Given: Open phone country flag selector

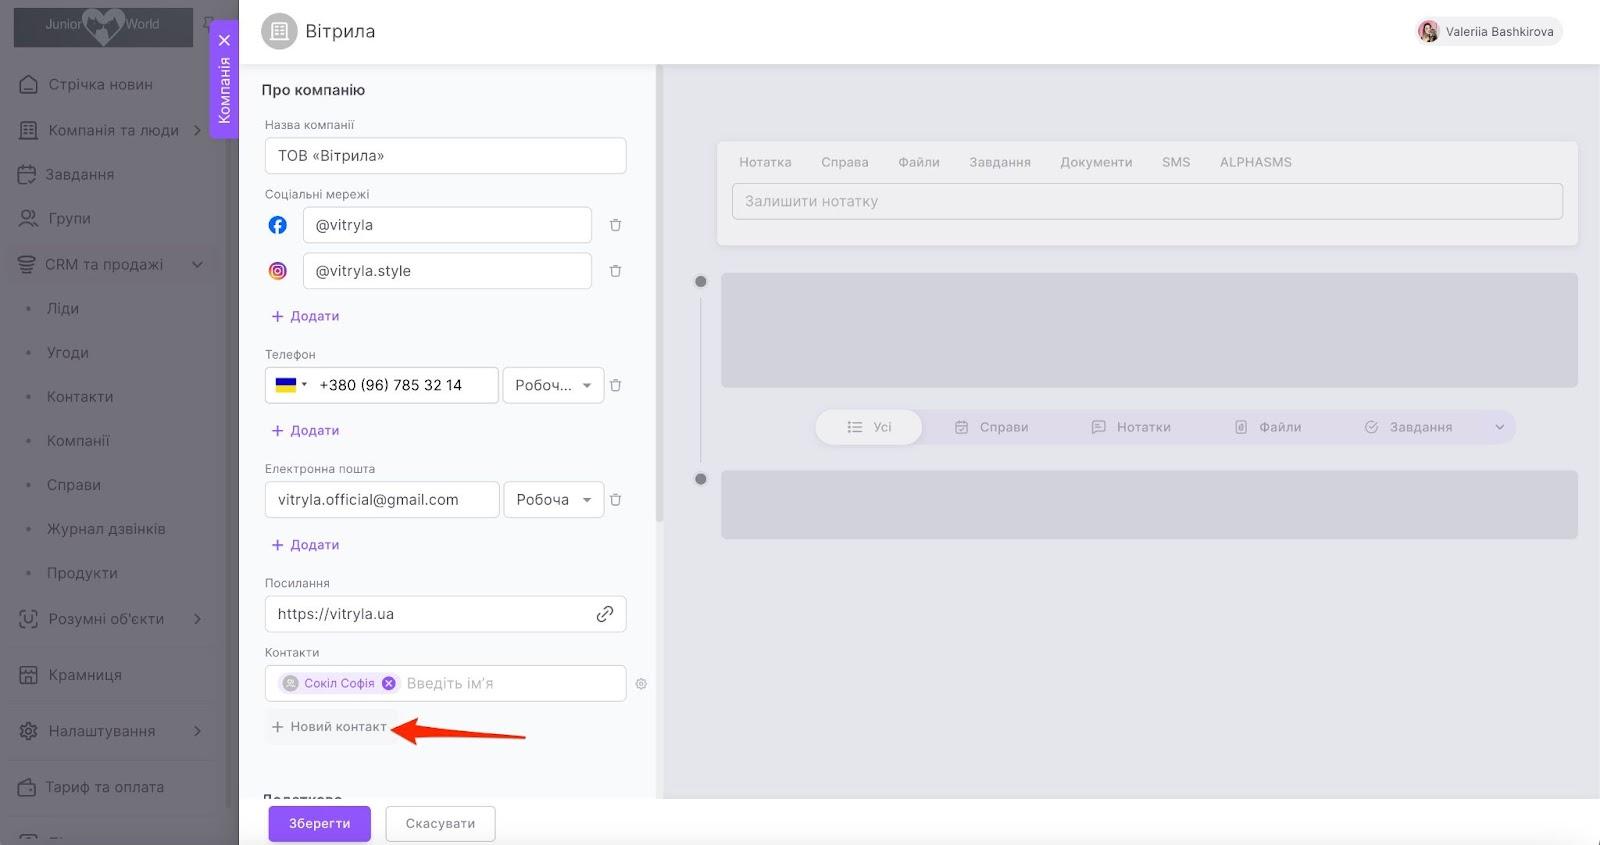Looking at the screenshot, I should (x=290, y=386).
